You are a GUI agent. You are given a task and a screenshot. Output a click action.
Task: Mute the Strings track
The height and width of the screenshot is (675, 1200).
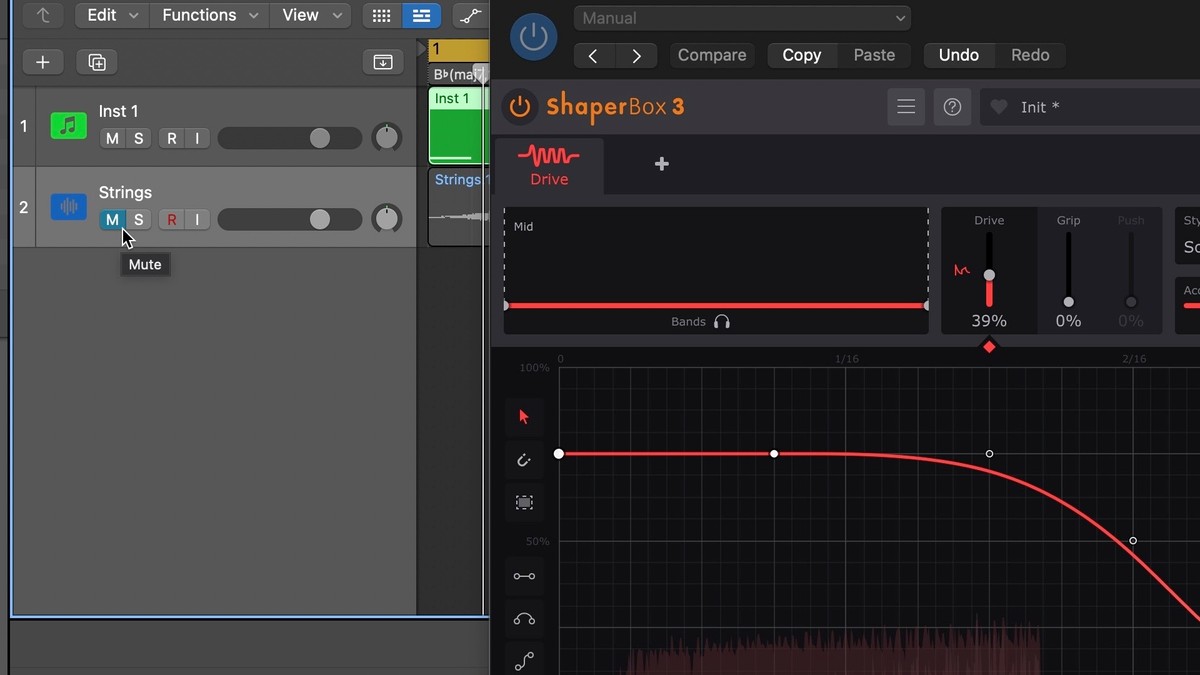click(x=112, y=220)
